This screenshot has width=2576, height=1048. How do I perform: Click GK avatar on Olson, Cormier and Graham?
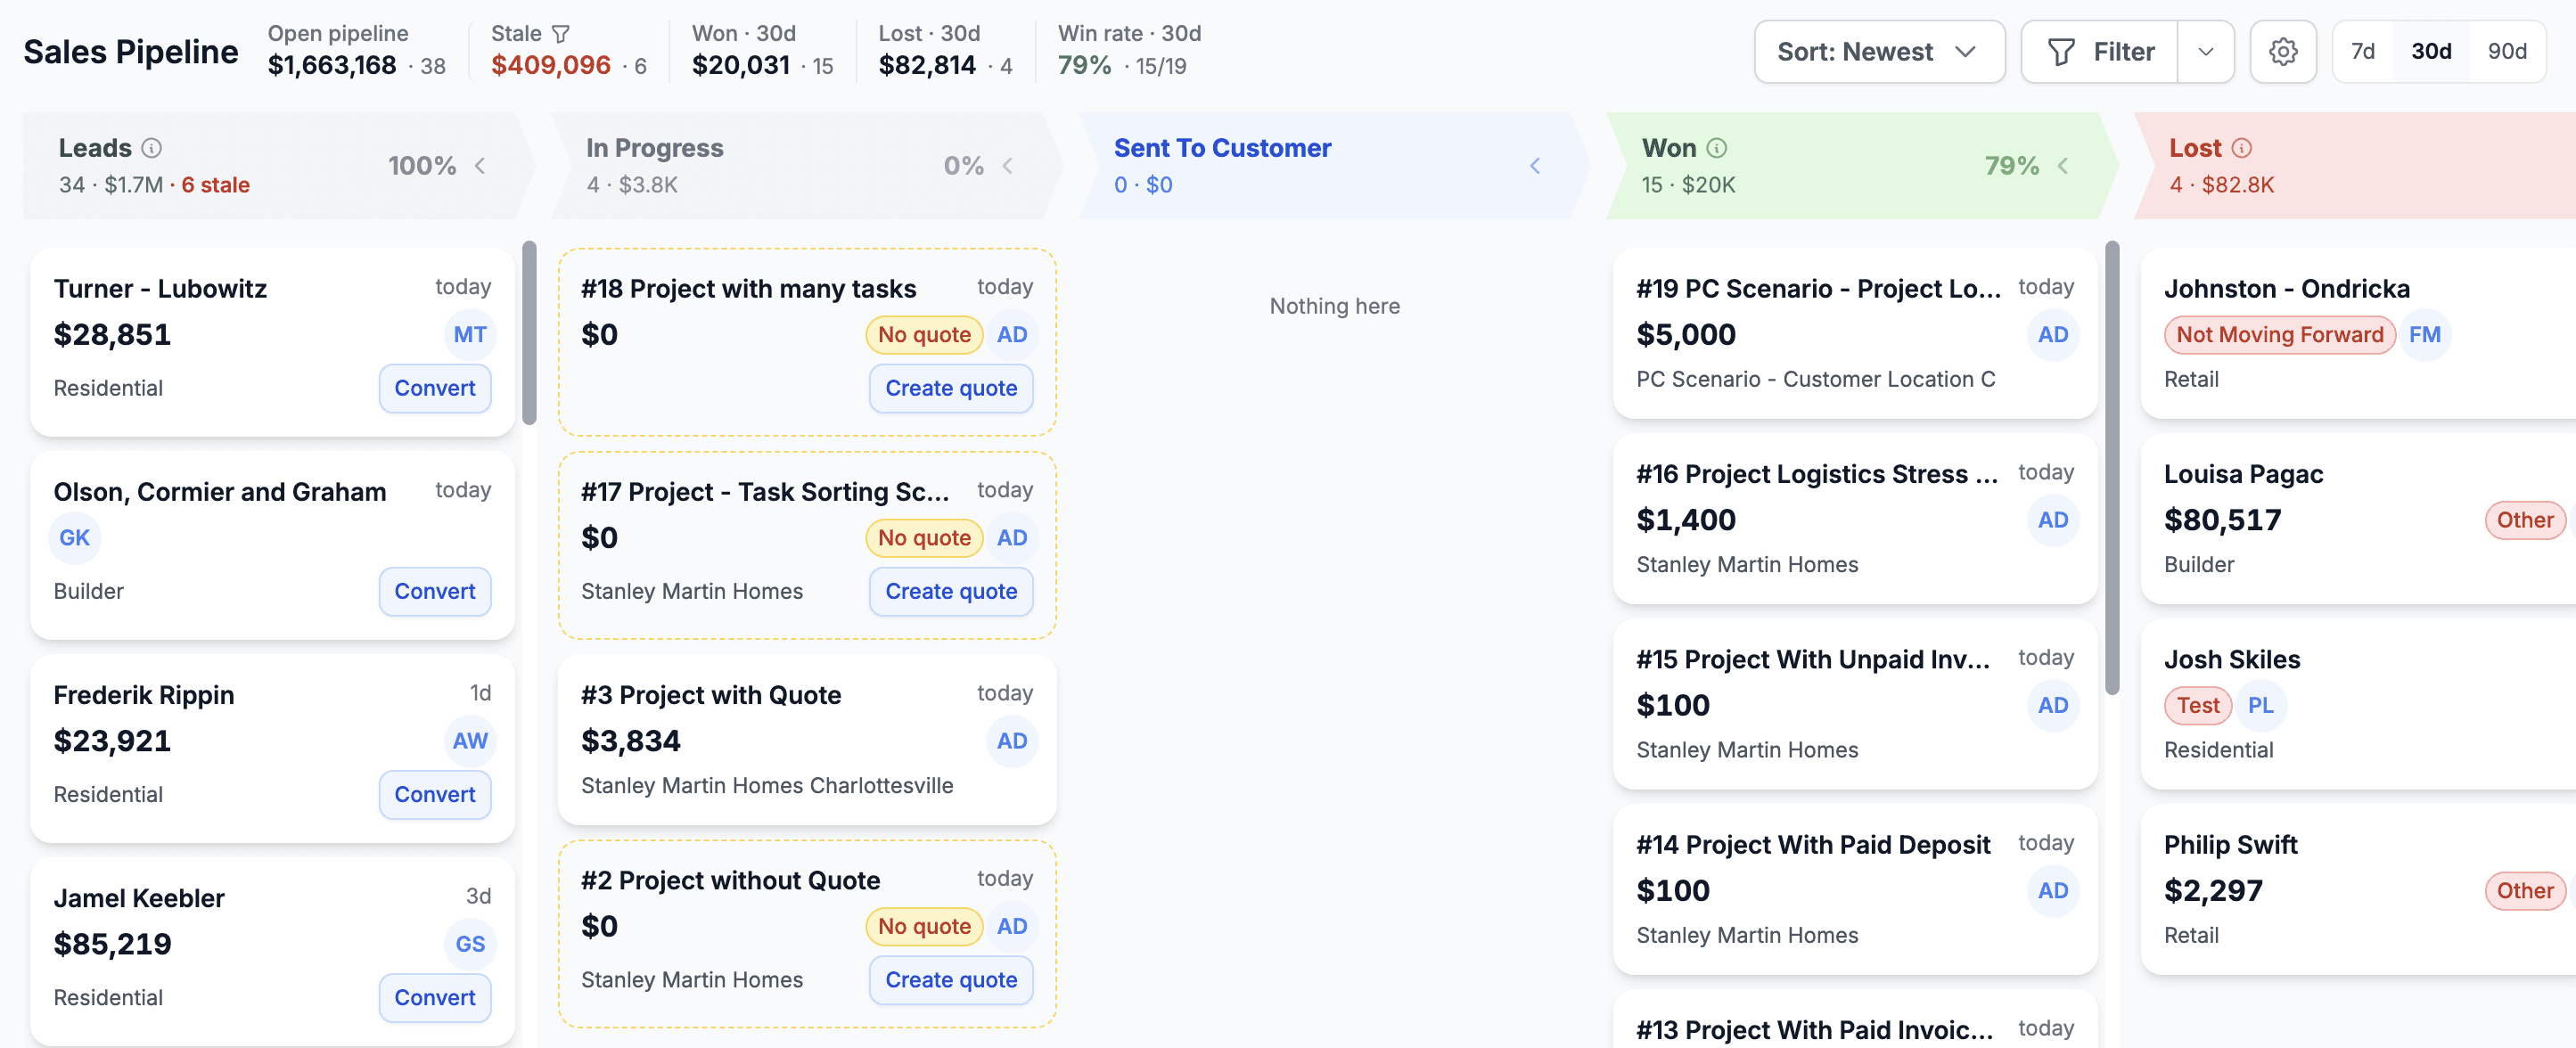[x=75, y=538]
